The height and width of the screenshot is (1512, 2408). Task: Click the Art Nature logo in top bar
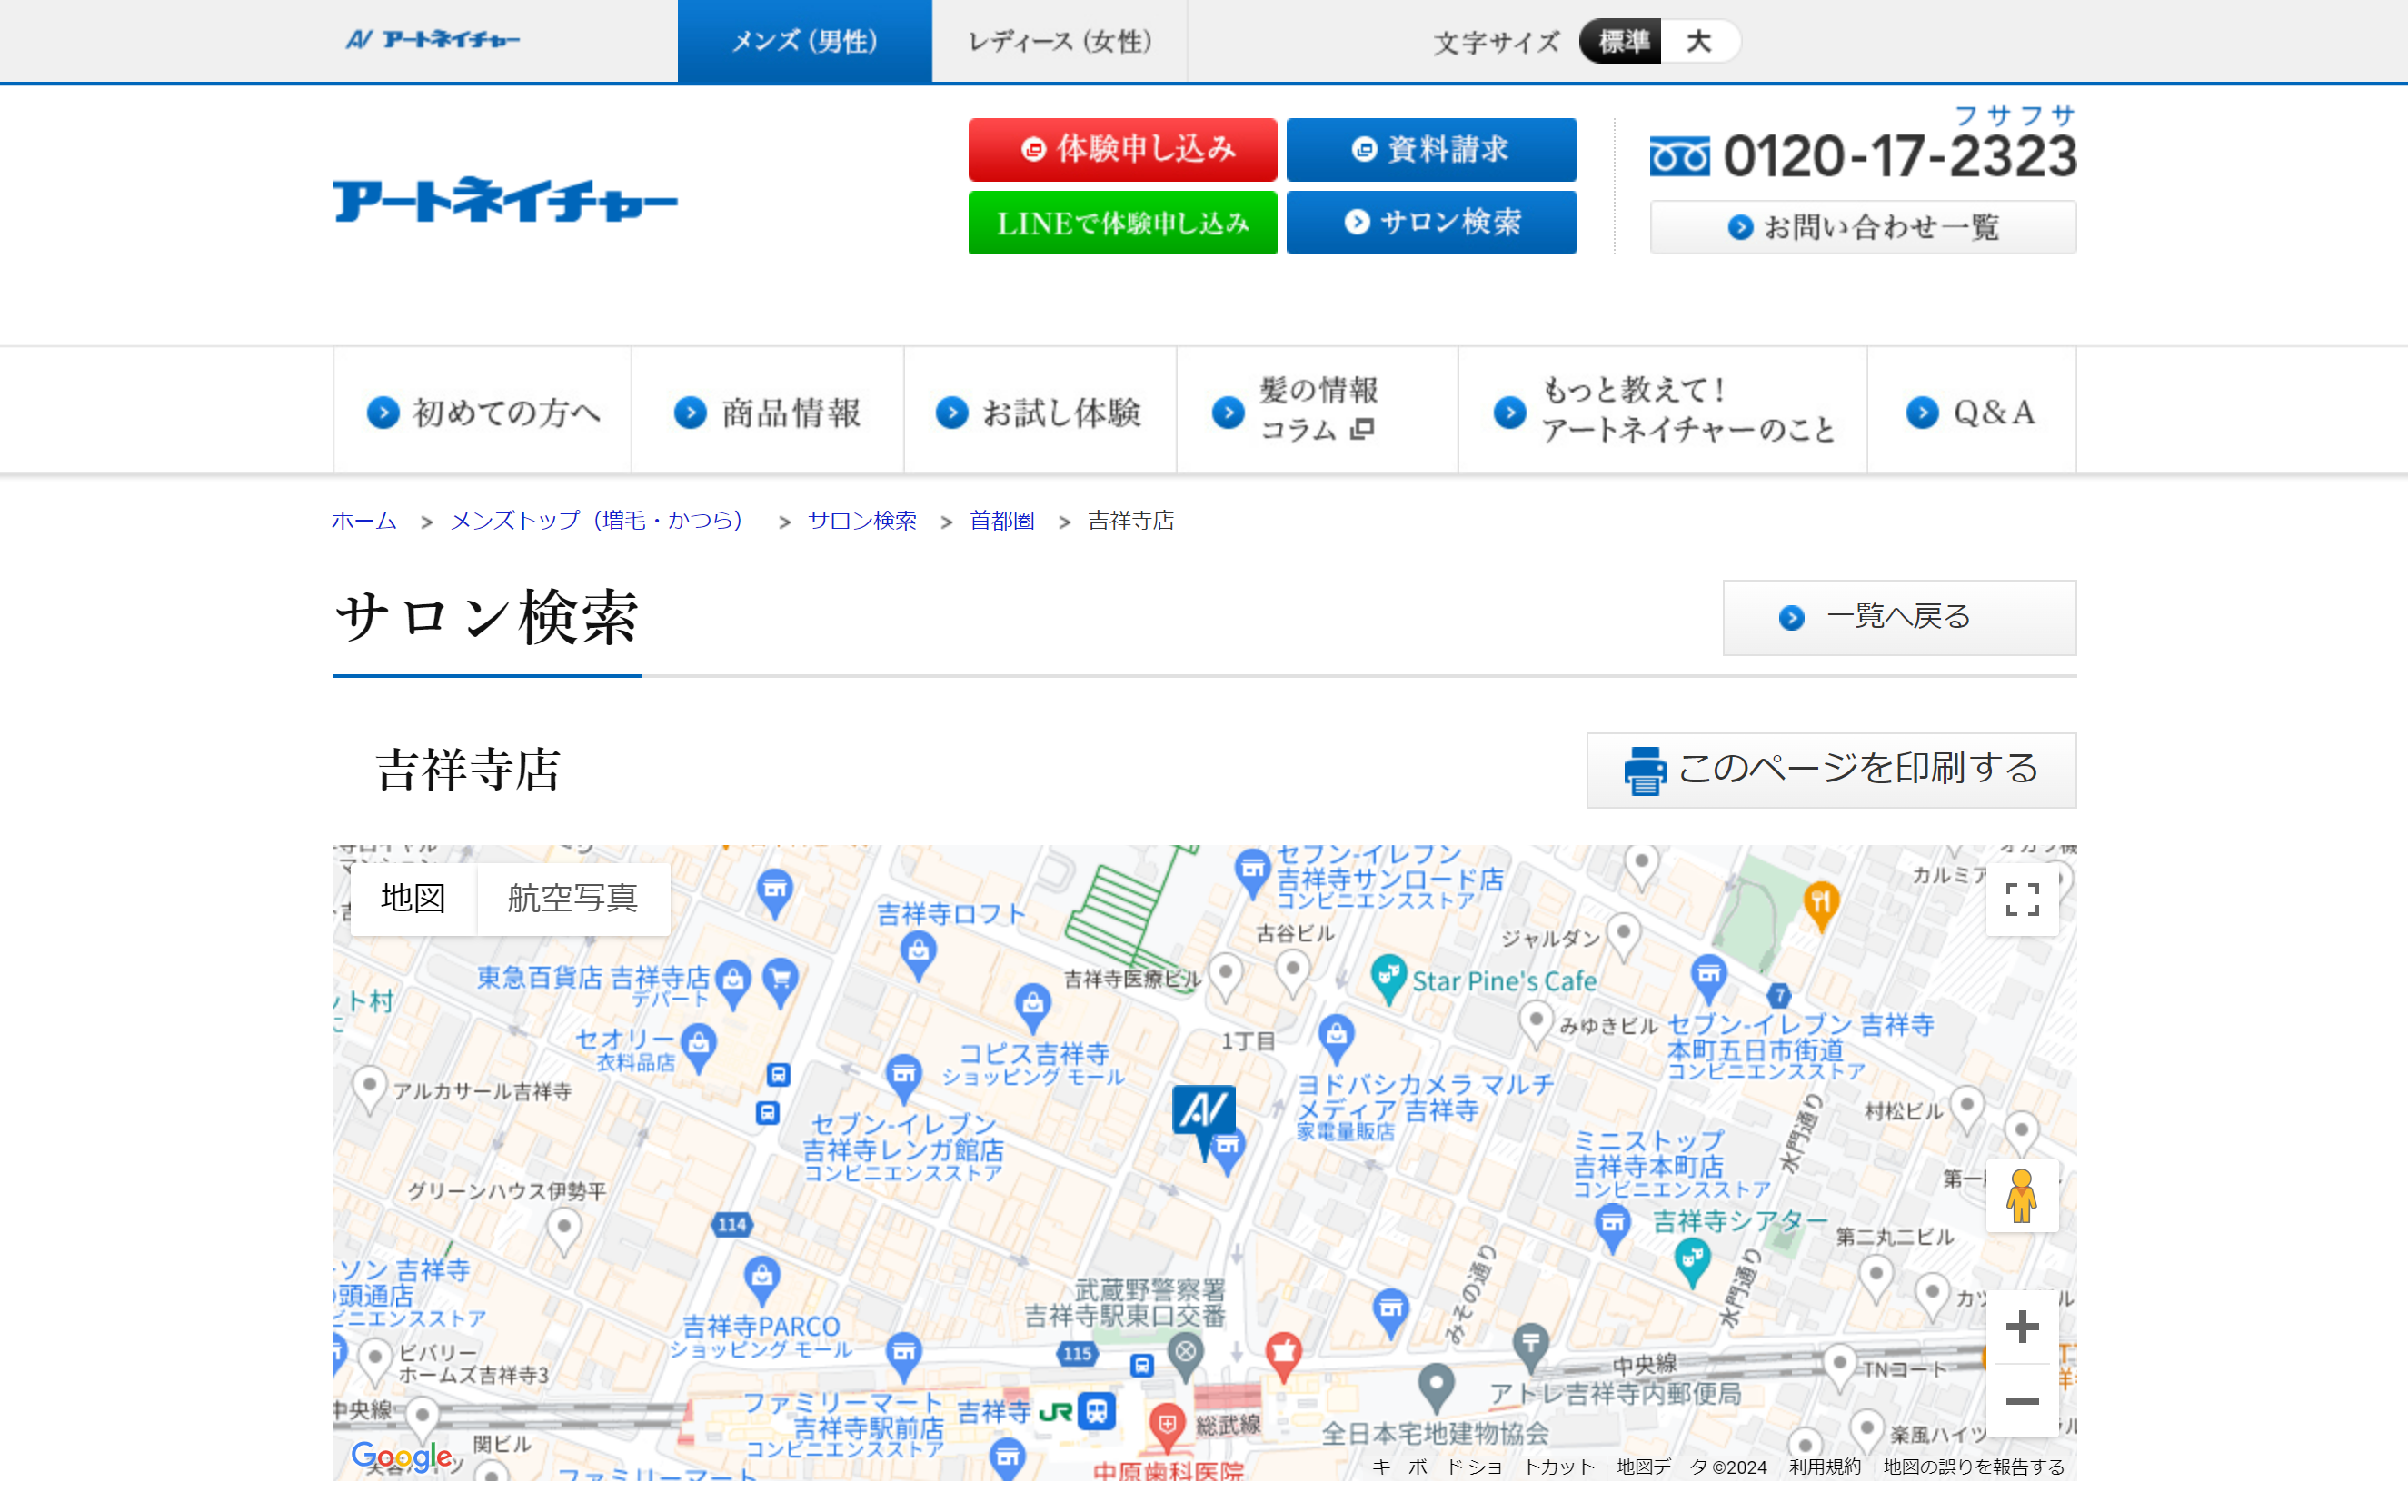[x=432, y=40]
